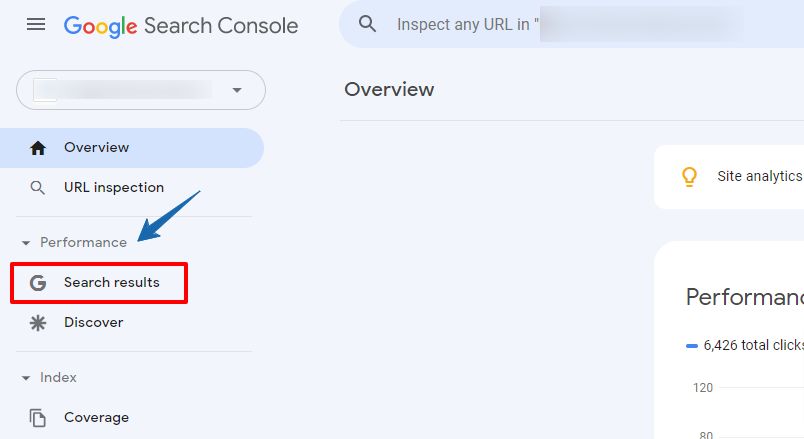Click the Site analytics lightbulb icon
The height and width of the screenshot is (439, 804).
[x=689, y=177]
